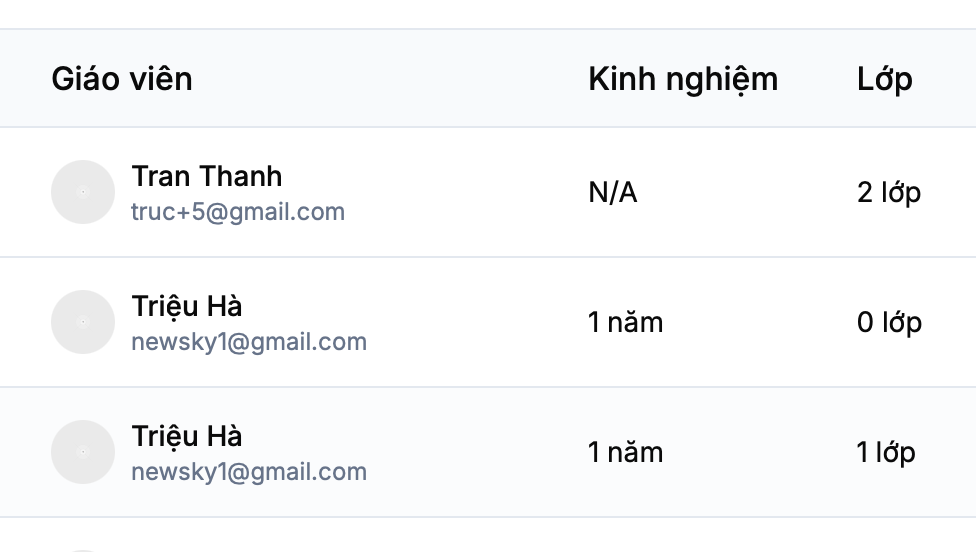This screenshot has height=552, width=976.
Task: Open Triệu Hà name in the 0 lớp row
Action: click(x=187, y=306)
